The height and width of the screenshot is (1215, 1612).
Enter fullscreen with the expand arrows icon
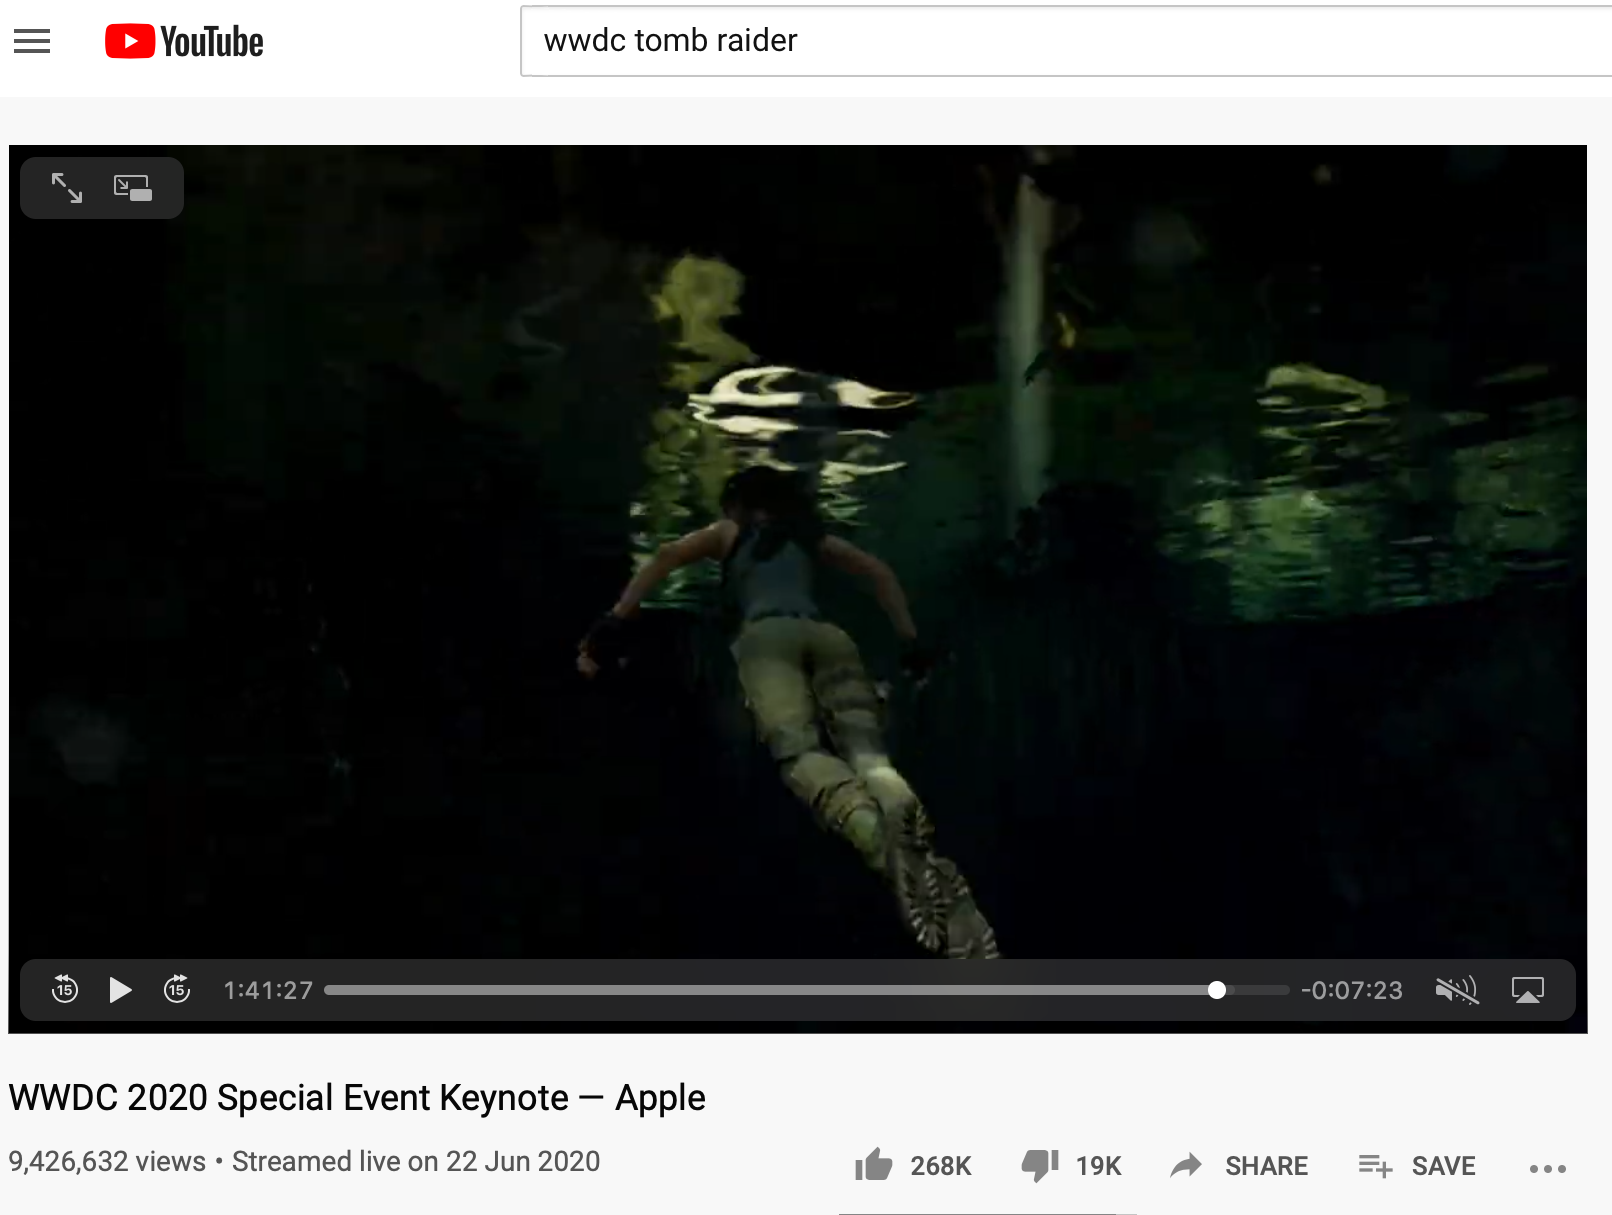pyautogui.click(x=67, y=188)
